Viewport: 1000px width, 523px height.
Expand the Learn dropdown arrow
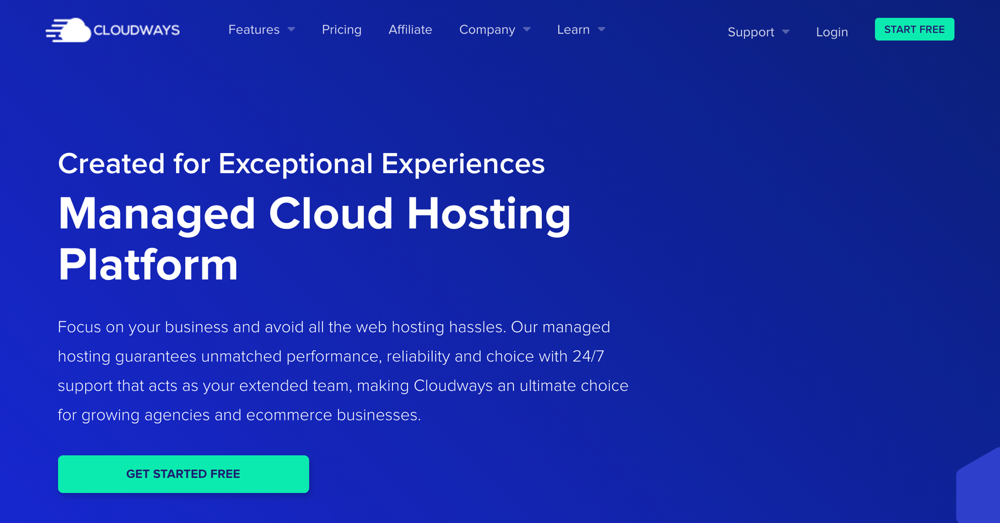click(x=601, y=29)
